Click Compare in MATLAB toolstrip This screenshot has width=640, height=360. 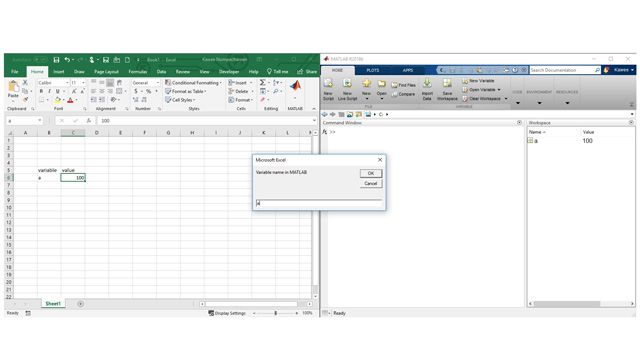(403, 94)
